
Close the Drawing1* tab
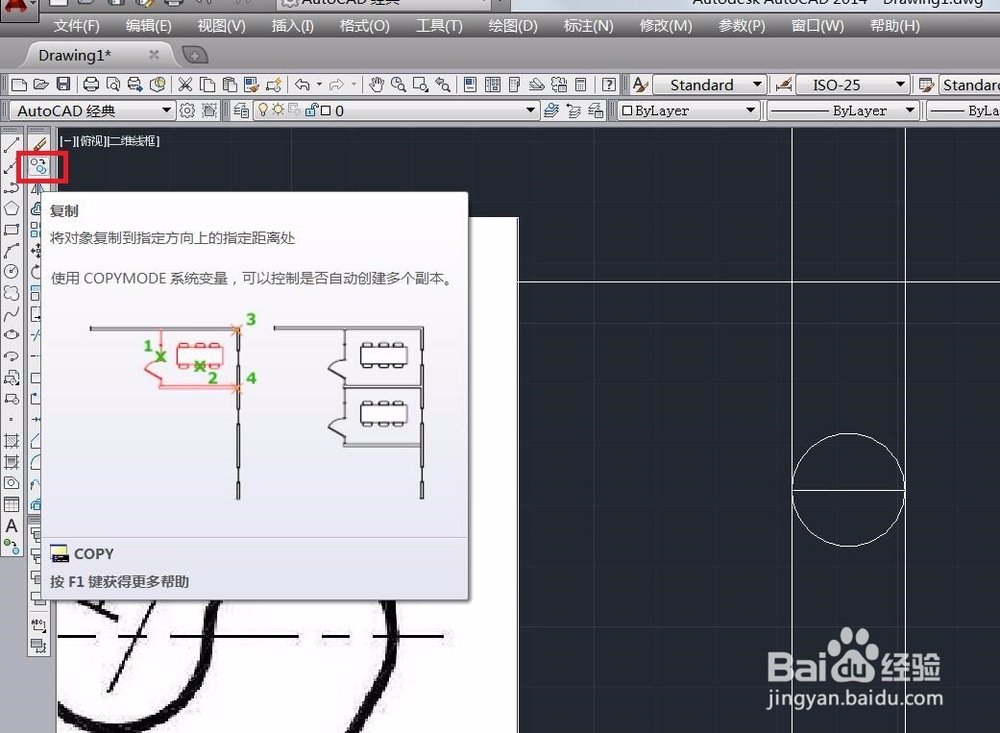(154, 55)
